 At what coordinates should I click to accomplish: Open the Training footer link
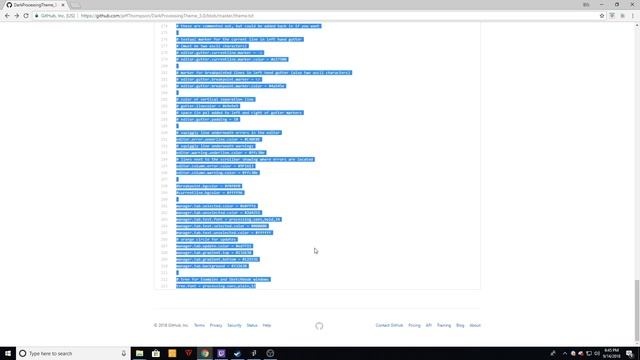(444, 325)
